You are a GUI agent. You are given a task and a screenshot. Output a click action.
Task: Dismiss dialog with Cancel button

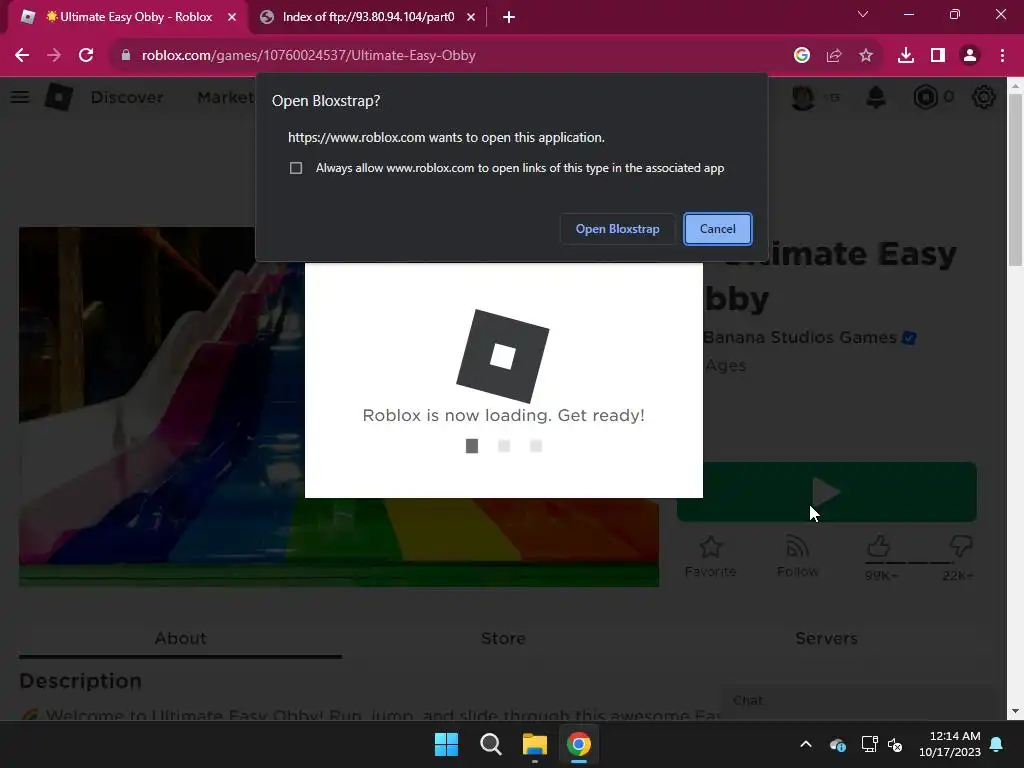718,229
